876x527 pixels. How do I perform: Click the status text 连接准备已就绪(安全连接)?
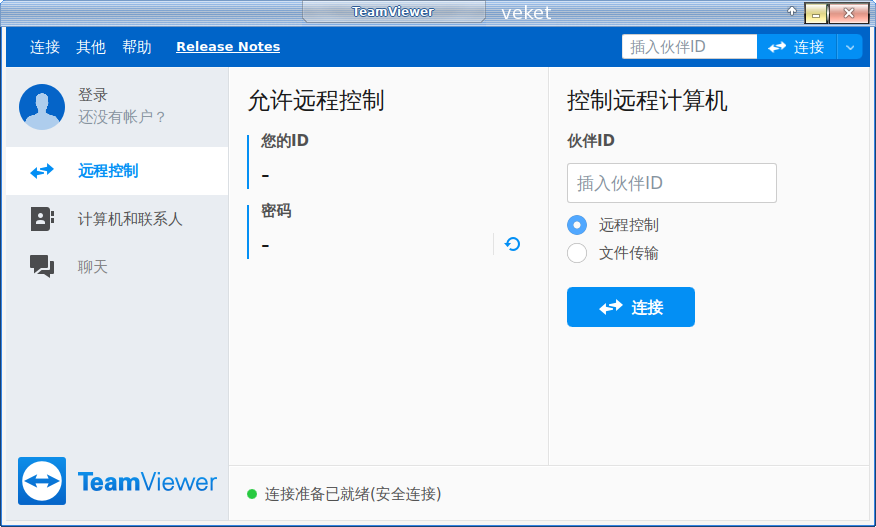353,494
